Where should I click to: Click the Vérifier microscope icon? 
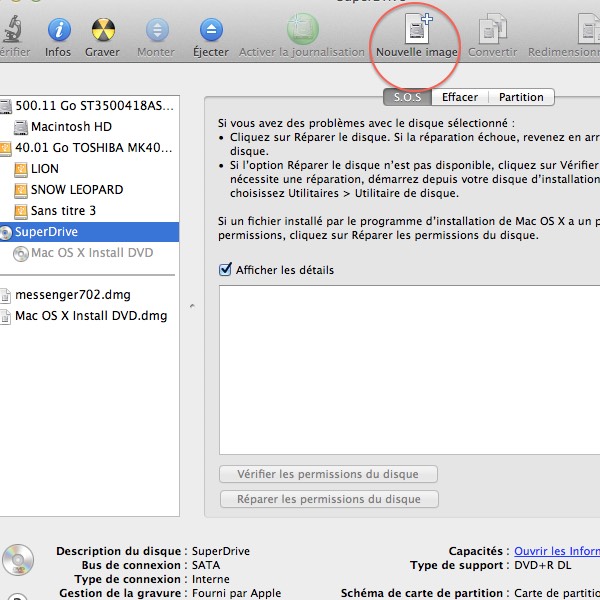coord(12,28)
